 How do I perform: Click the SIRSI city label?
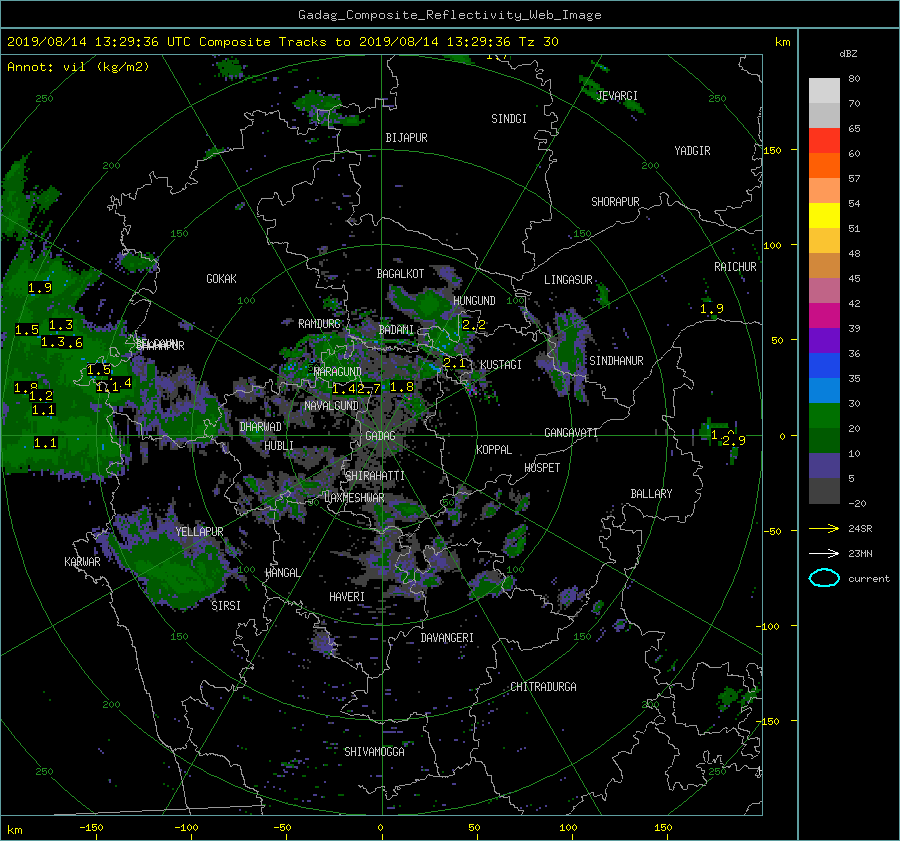(x=226, y=606)
